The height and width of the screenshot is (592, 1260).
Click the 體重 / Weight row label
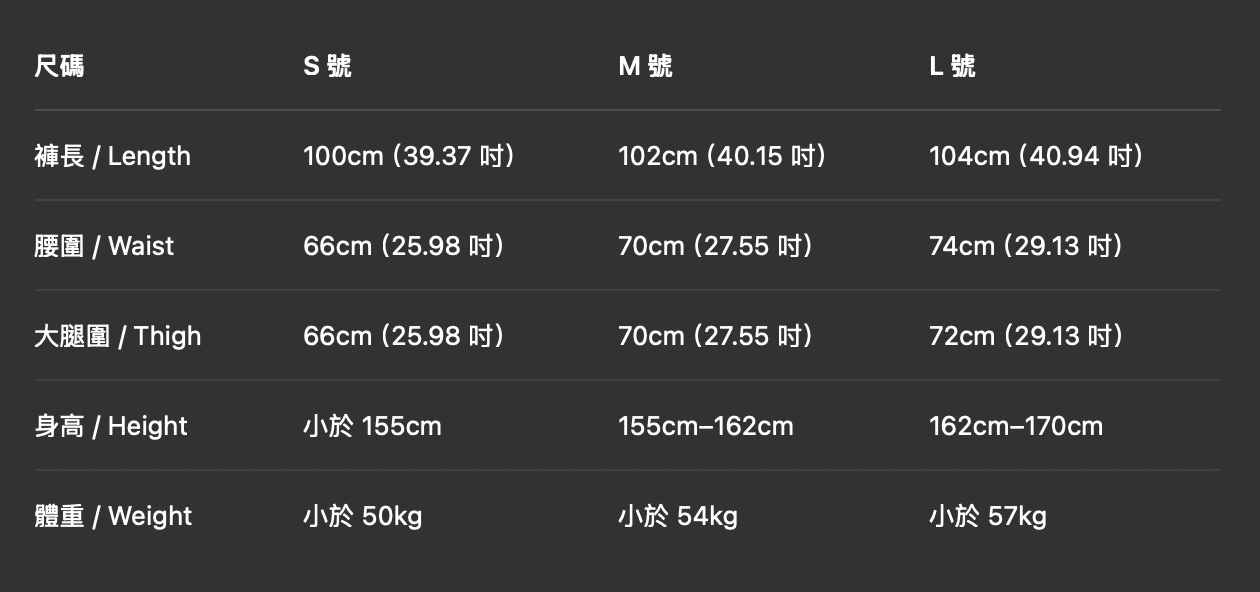tap(113, 516)
